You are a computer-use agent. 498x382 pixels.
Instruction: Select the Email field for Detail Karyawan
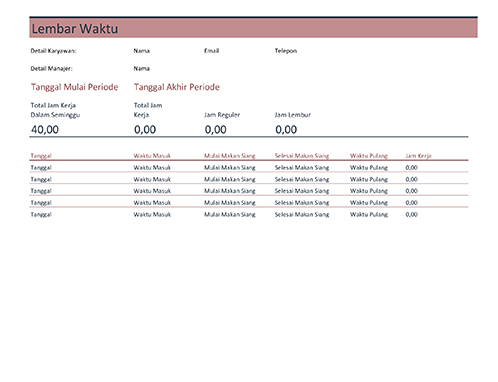[211, 51]
